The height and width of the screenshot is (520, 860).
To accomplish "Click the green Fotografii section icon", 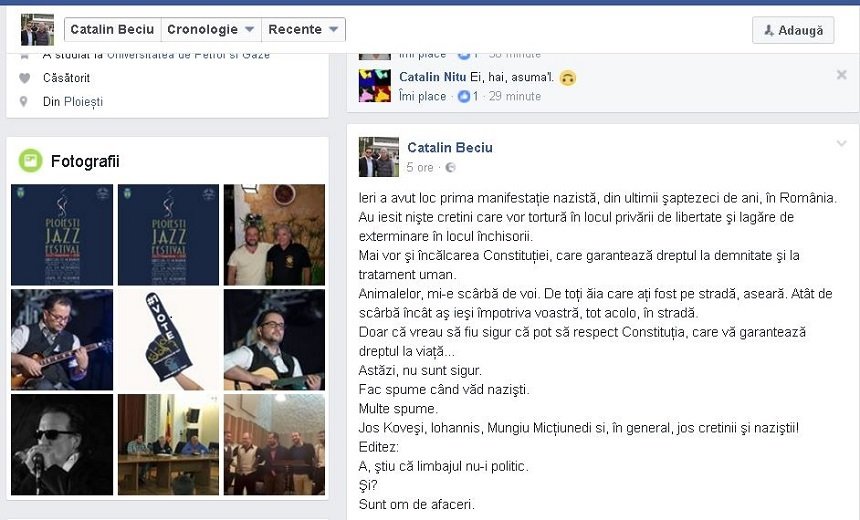I will click(x=30, y=161).
